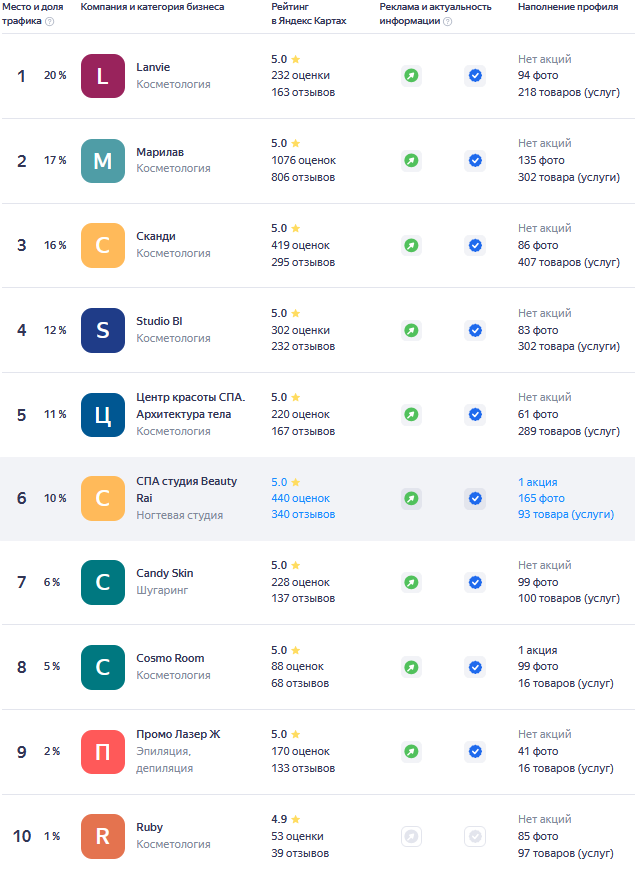Click '407 товаров (услуг)' in Сканди row
This screenshot has height=875, width=635.
pyautogui.click(x=569, y=262)
